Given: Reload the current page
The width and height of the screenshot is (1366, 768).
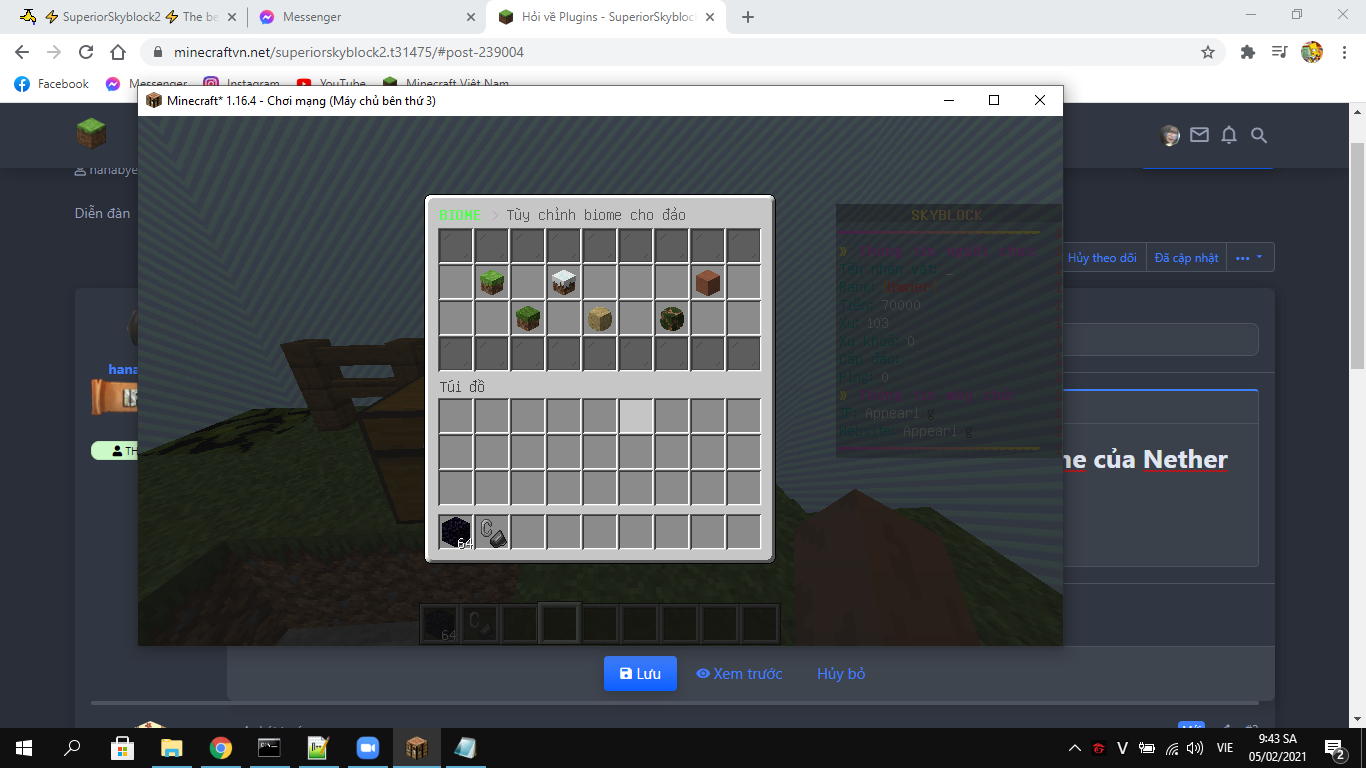Looking at the screenshot, I should 86,52.
